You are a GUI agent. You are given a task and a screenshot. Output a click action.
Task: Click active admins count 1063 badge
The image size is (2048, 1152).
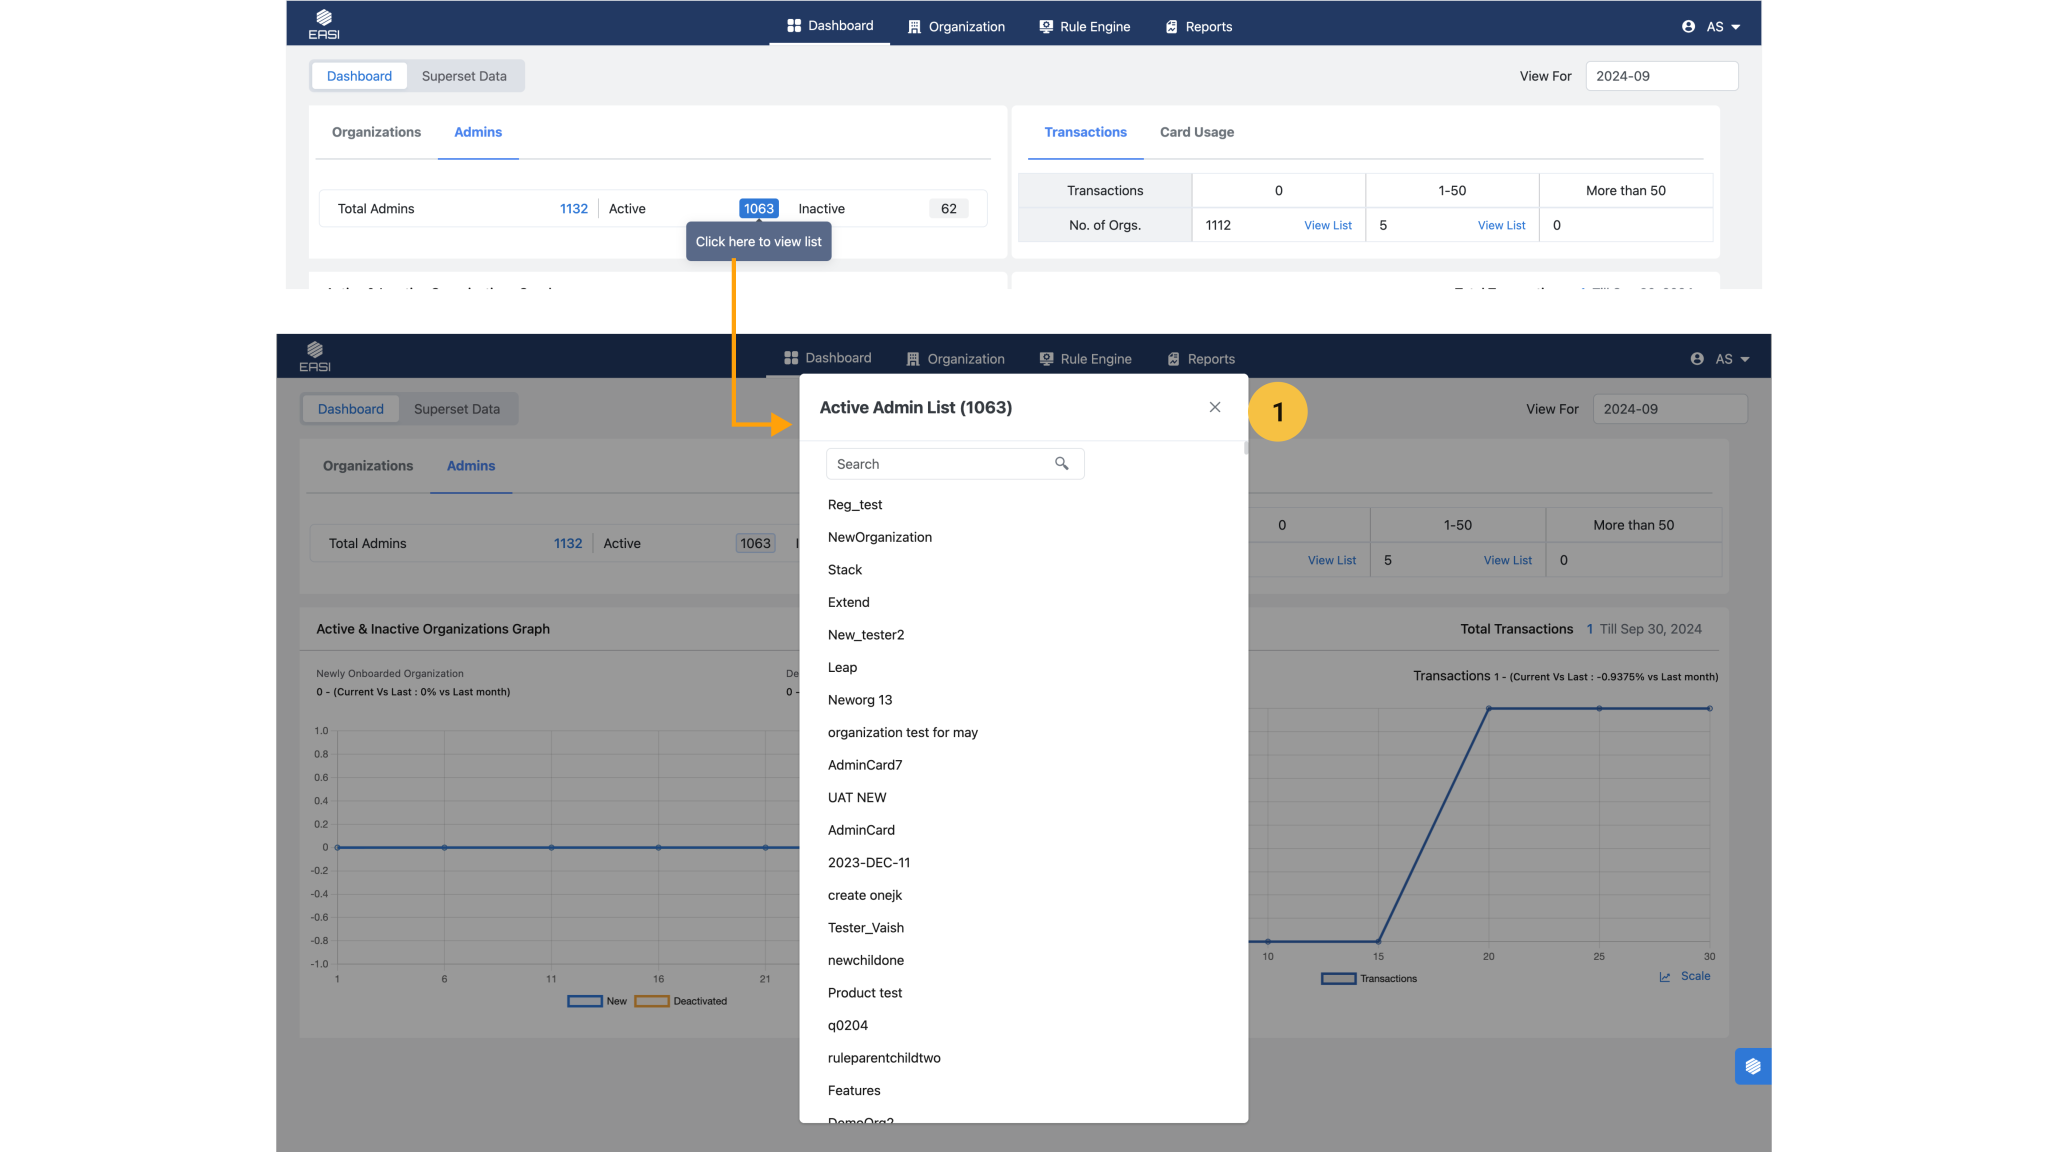[x=758, y=209]
